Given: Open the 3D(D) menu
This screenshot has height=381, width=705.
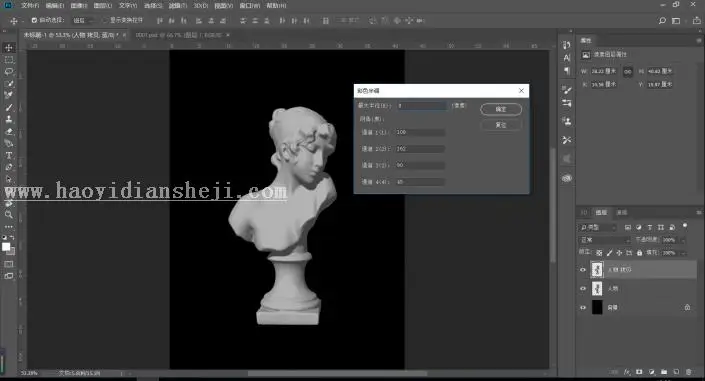Looking at the screenshot, I should (201, 5).
